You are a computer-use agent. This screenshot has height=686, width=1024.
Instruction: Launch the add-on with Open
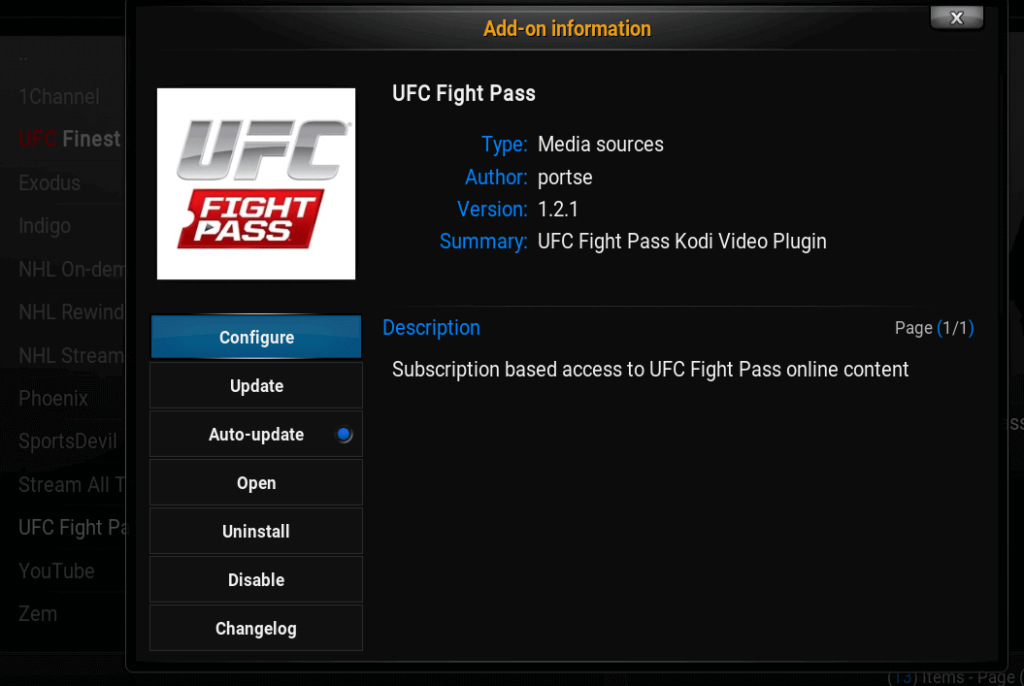(x=256, y=483)
